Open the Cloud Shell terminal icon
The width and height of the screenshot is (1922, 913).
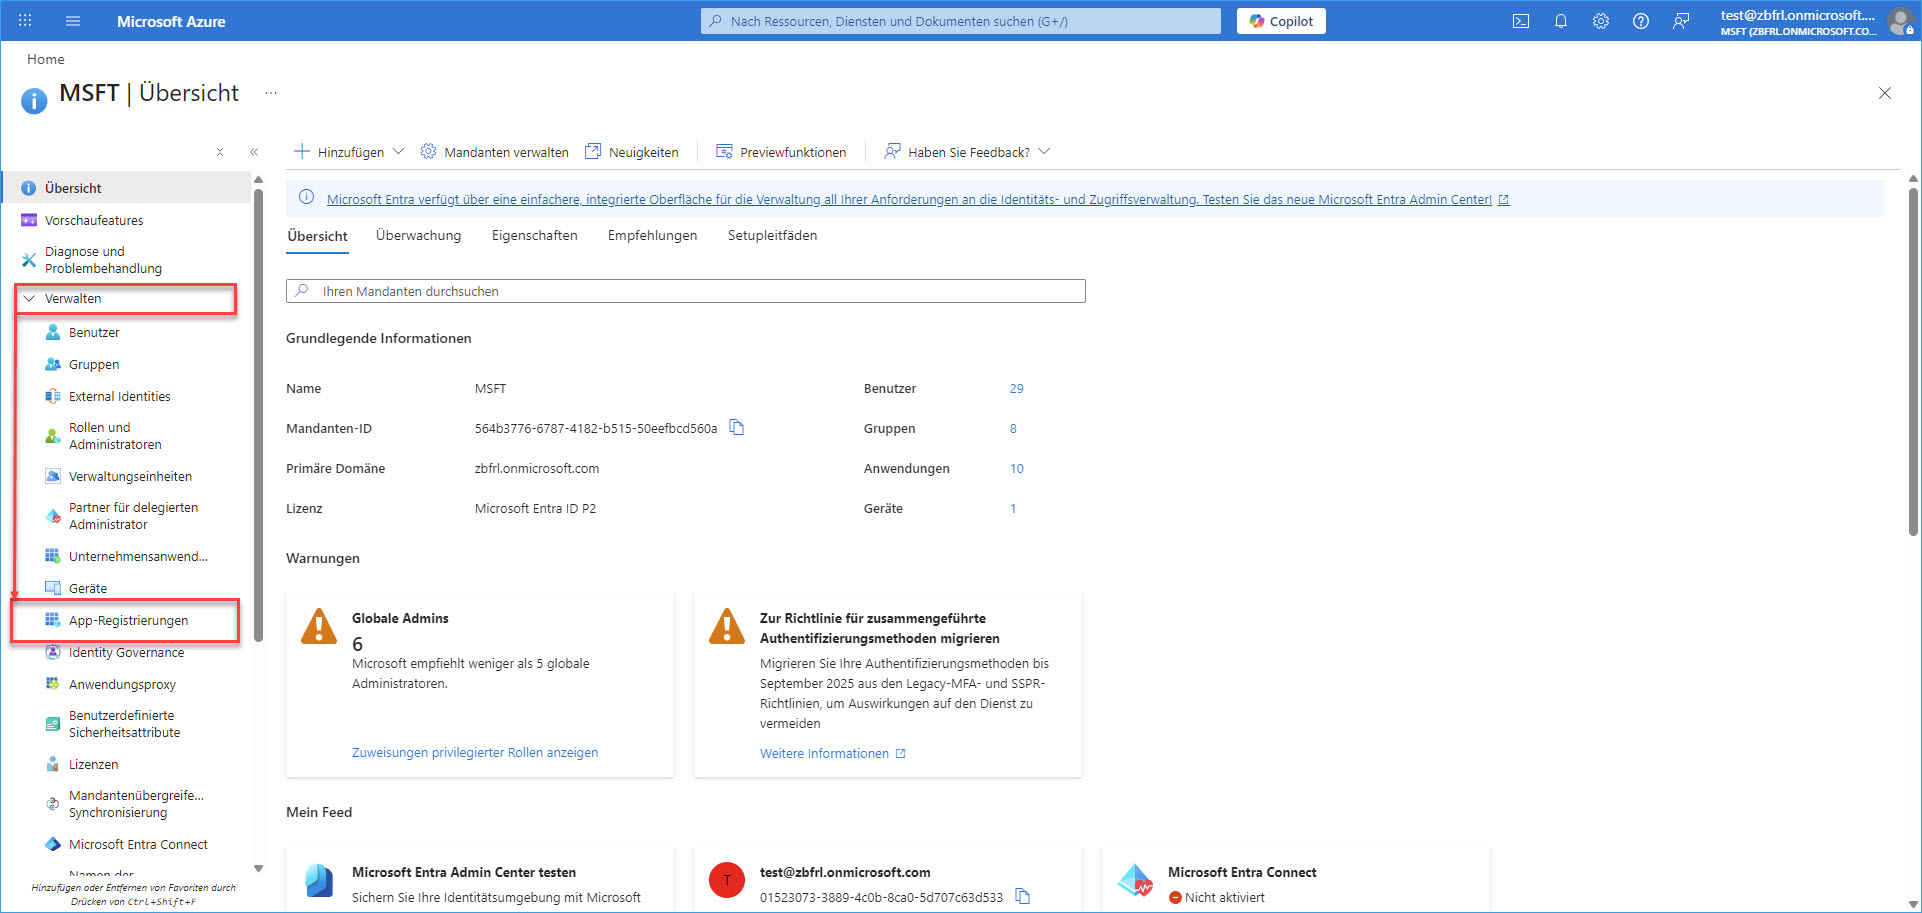point(1521,20)
